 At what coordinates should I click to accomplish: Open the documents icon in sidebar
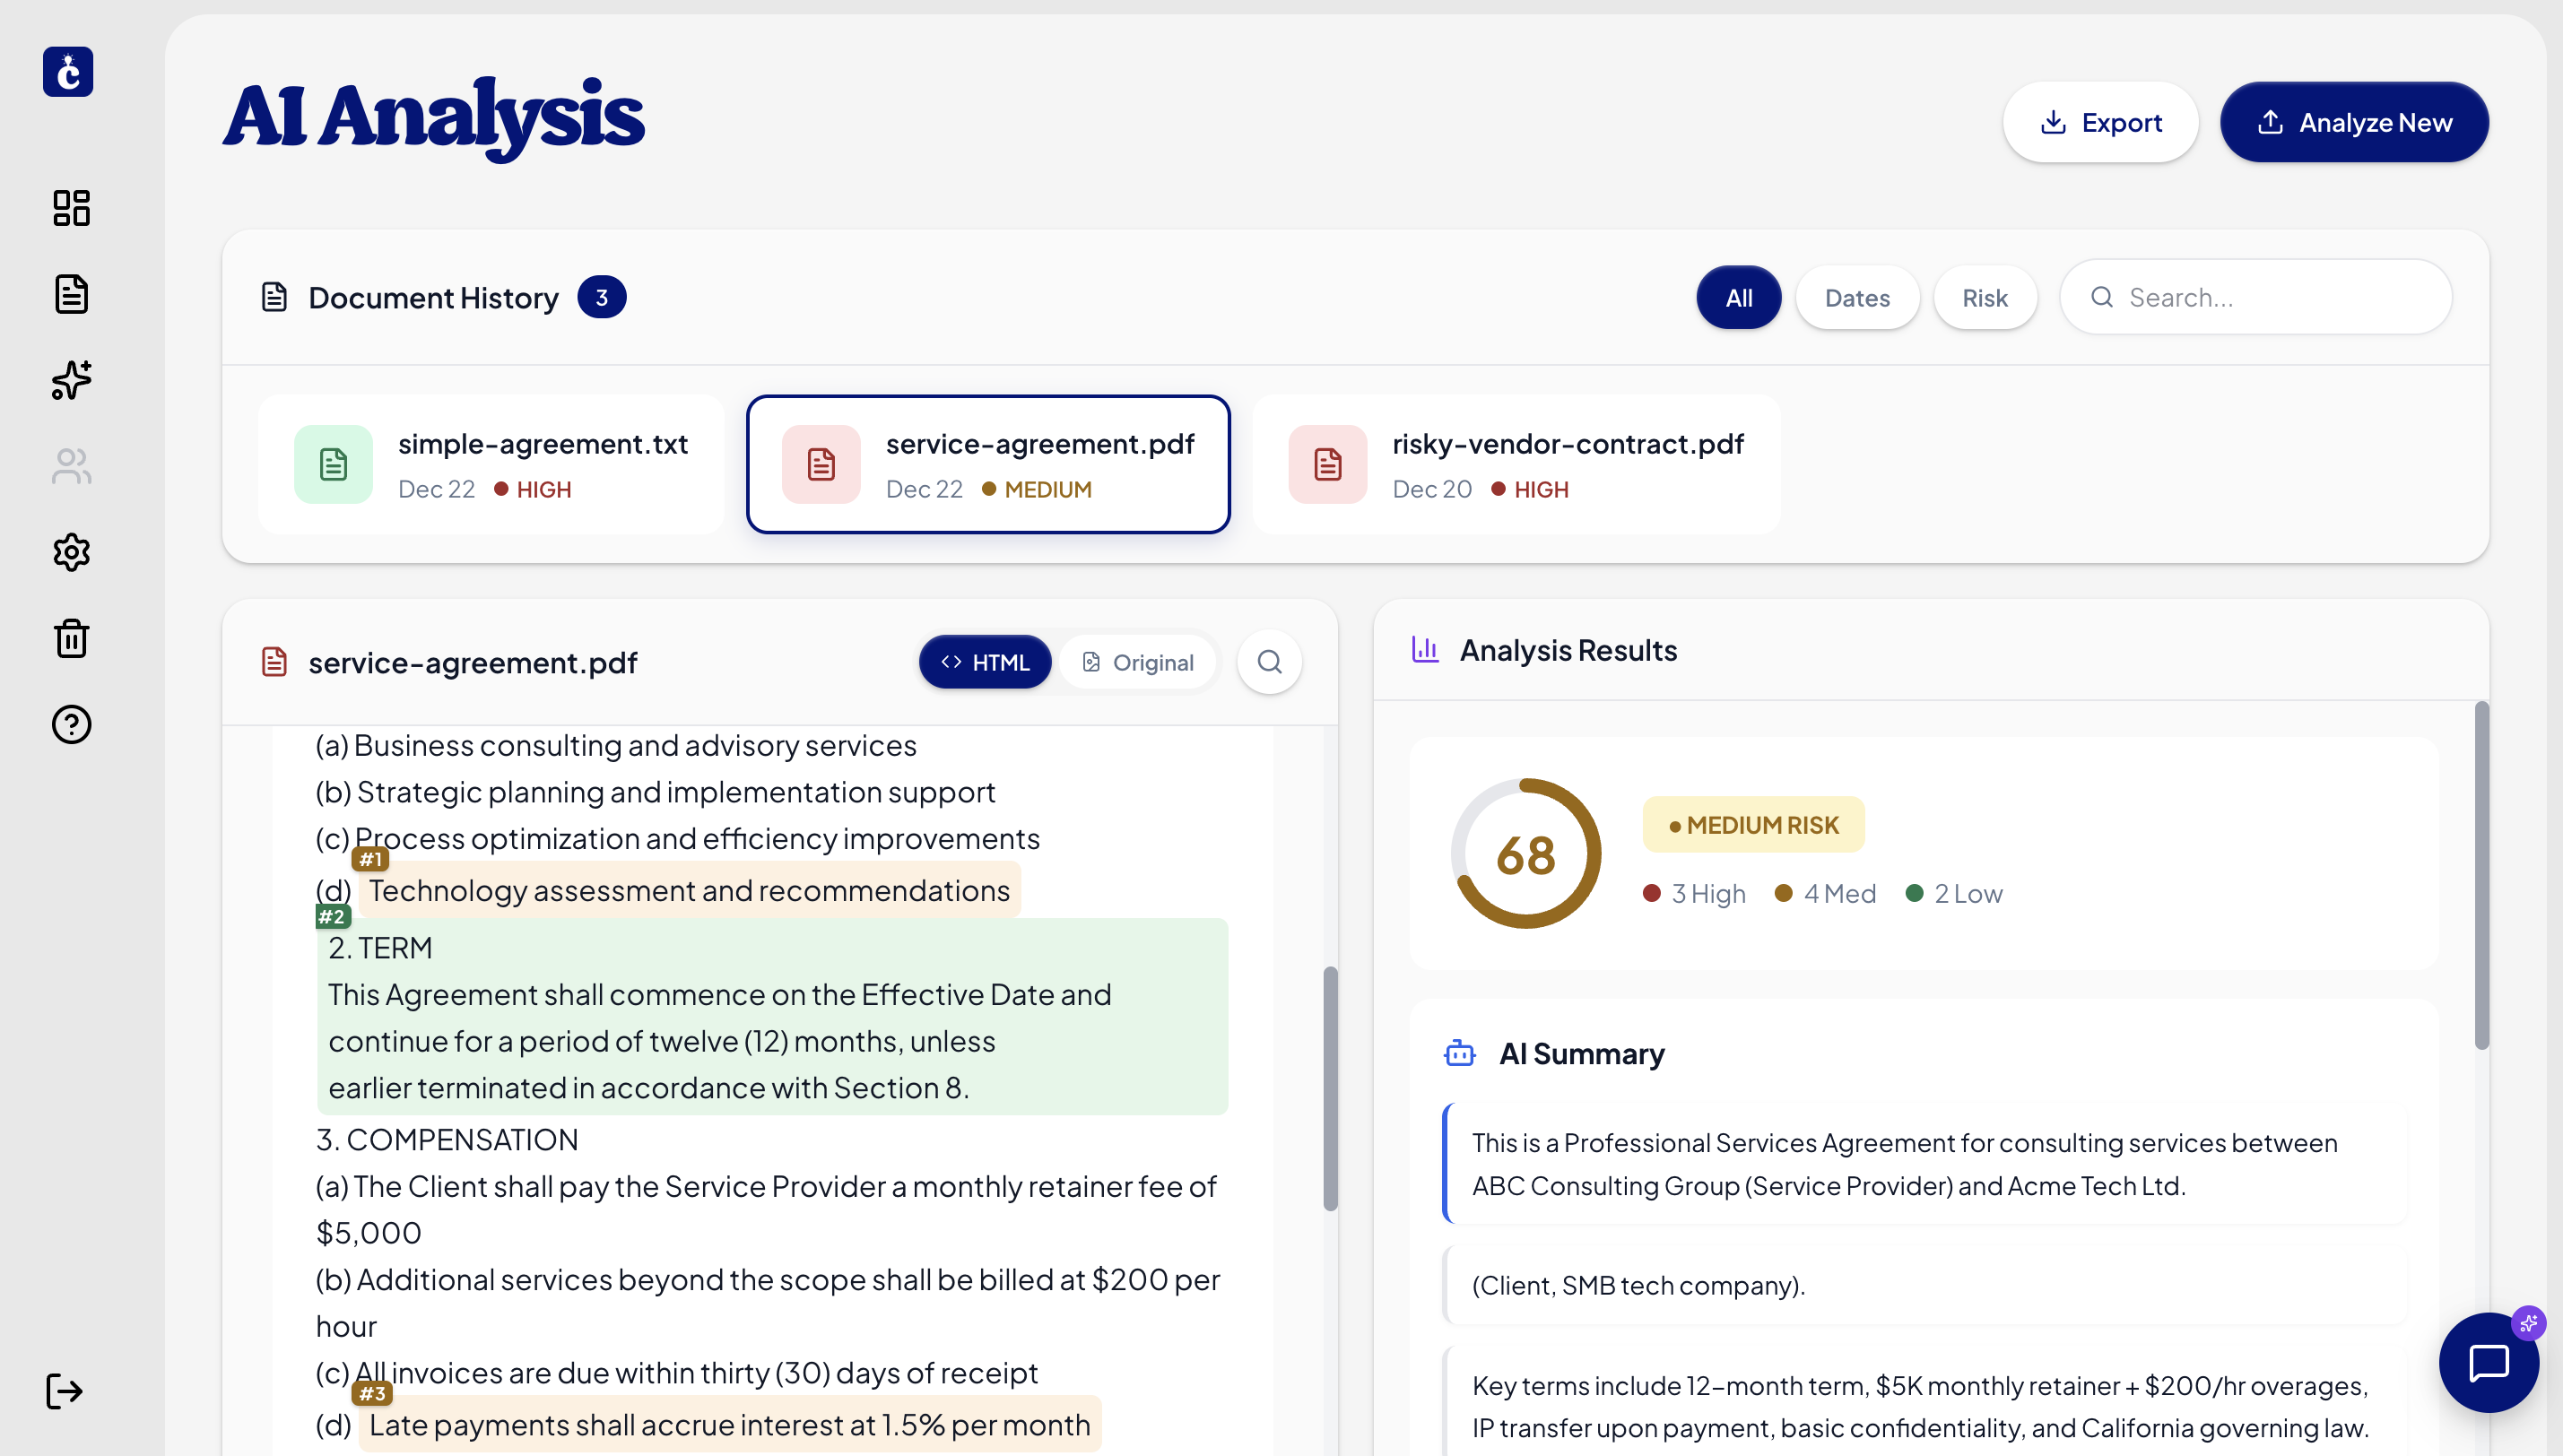click(x=71, y=294)
